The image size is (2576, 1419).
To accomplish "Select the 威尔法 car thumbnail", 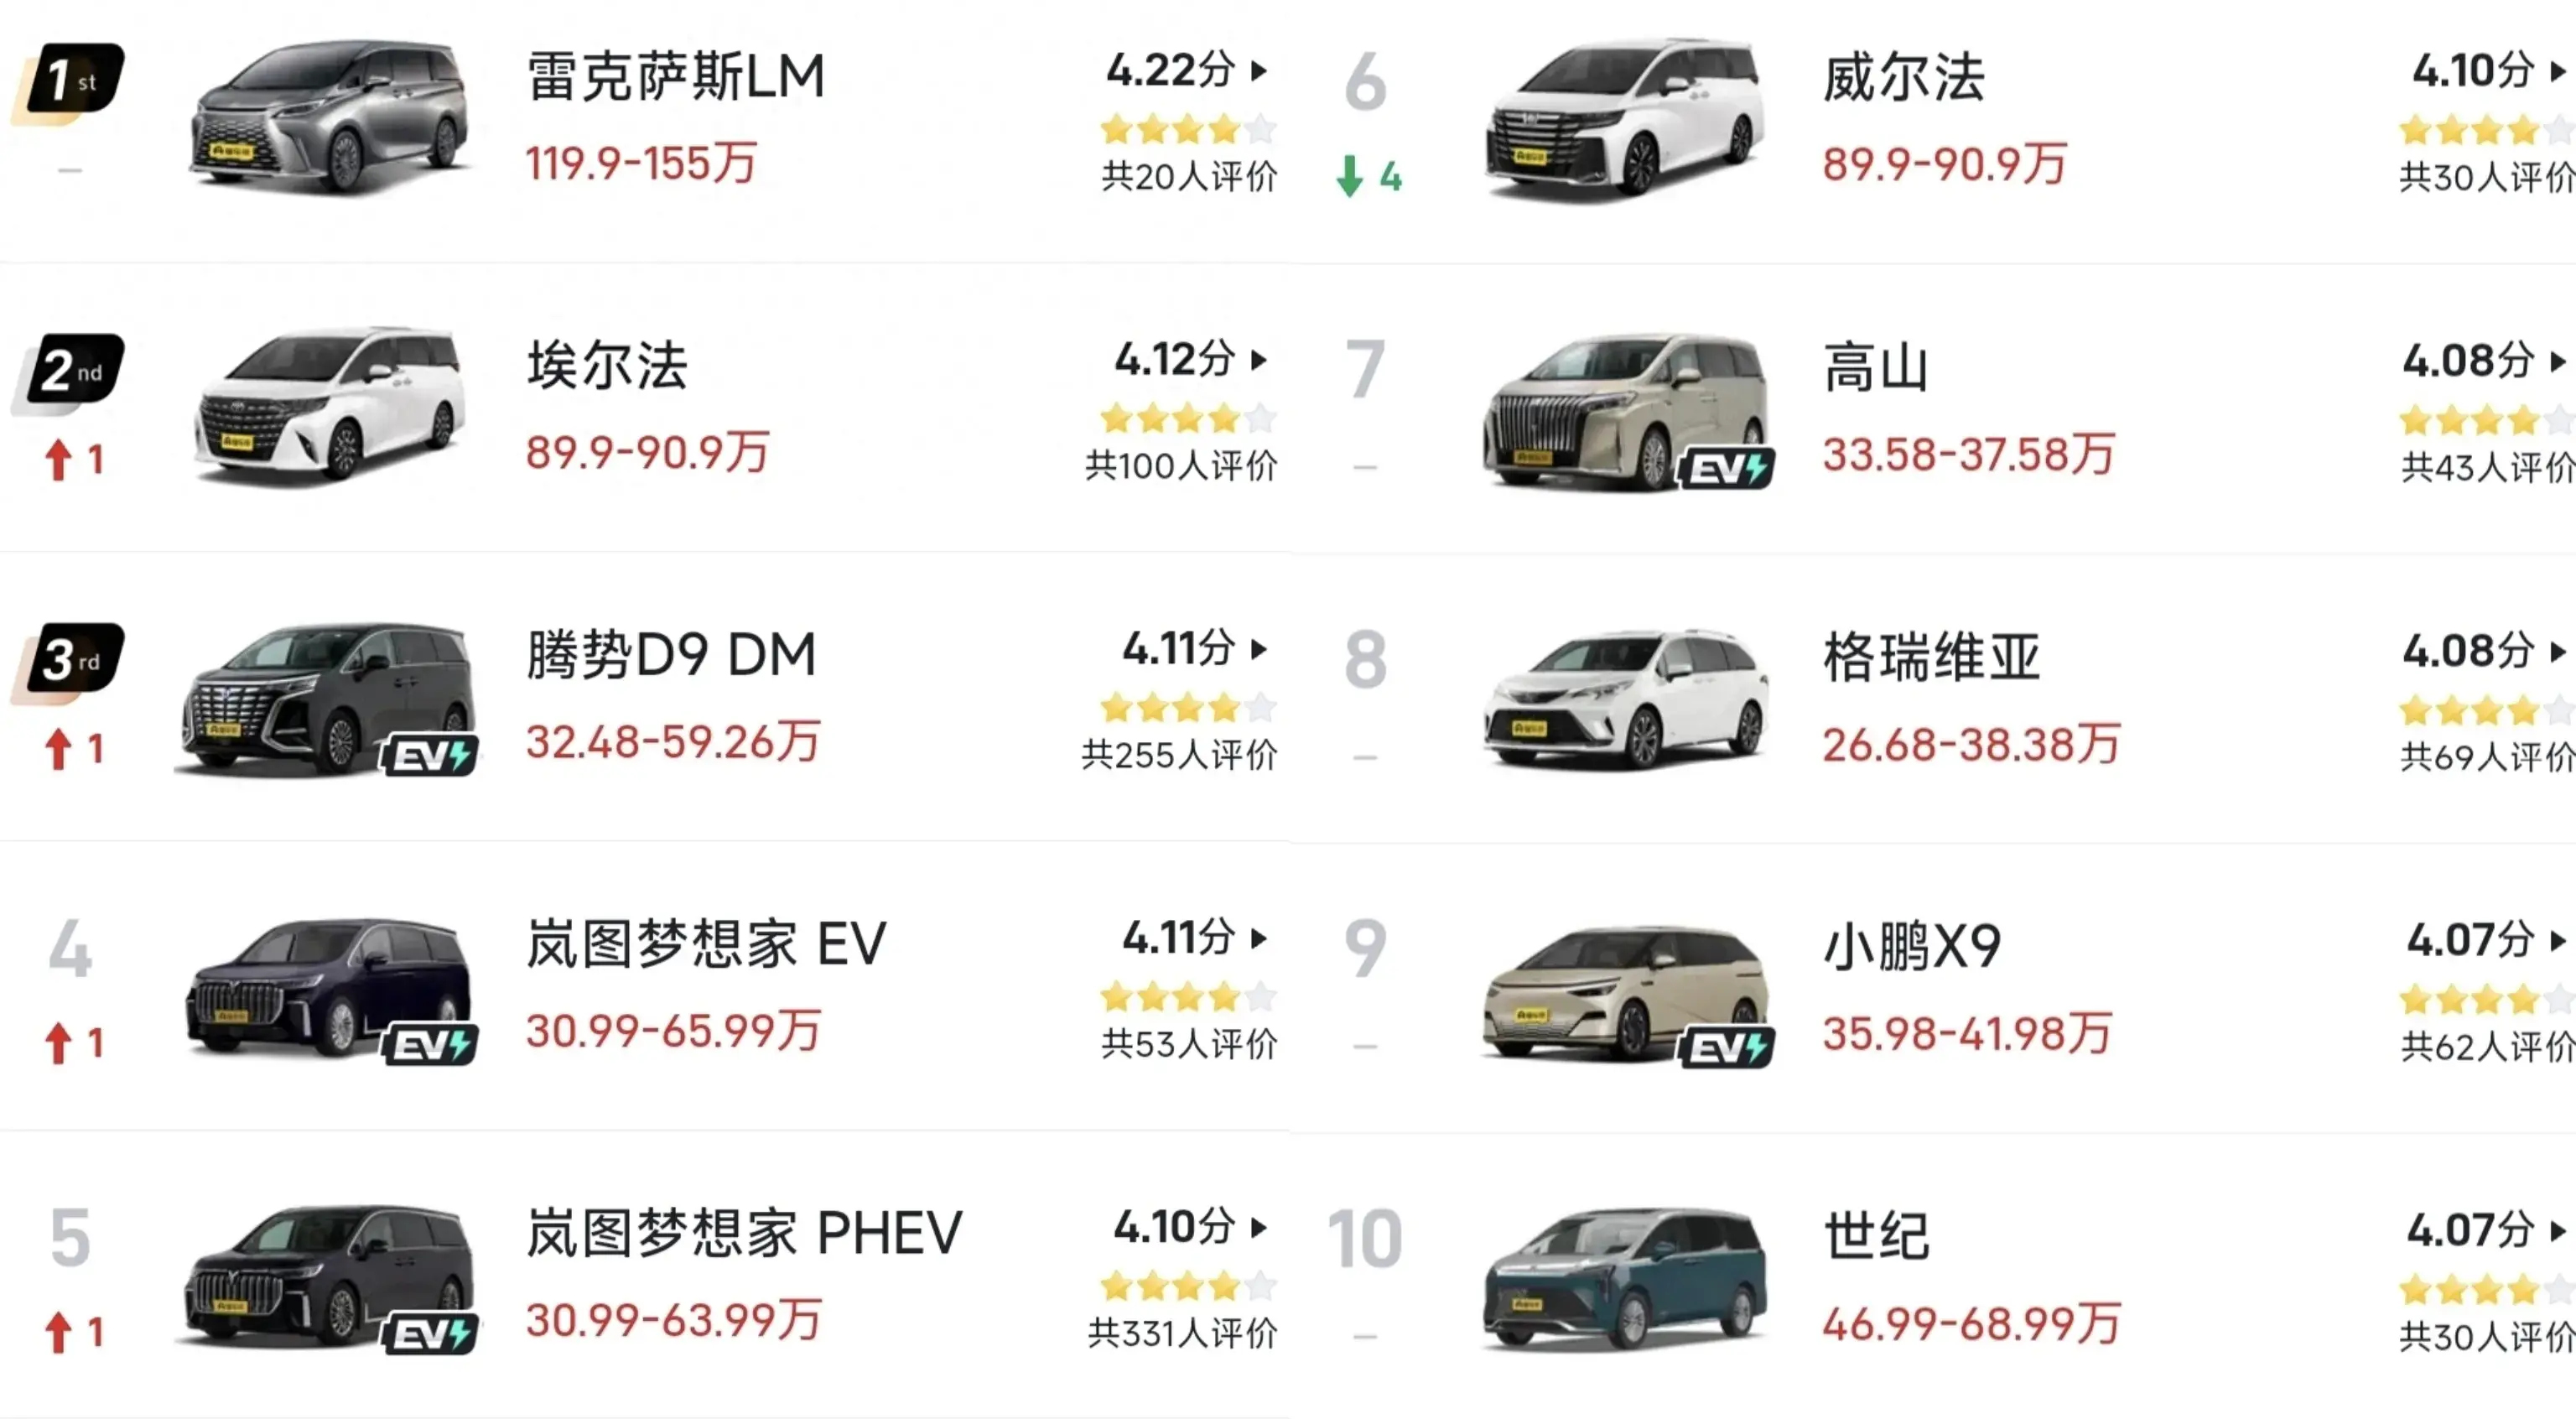I will tap(1624, 120).
